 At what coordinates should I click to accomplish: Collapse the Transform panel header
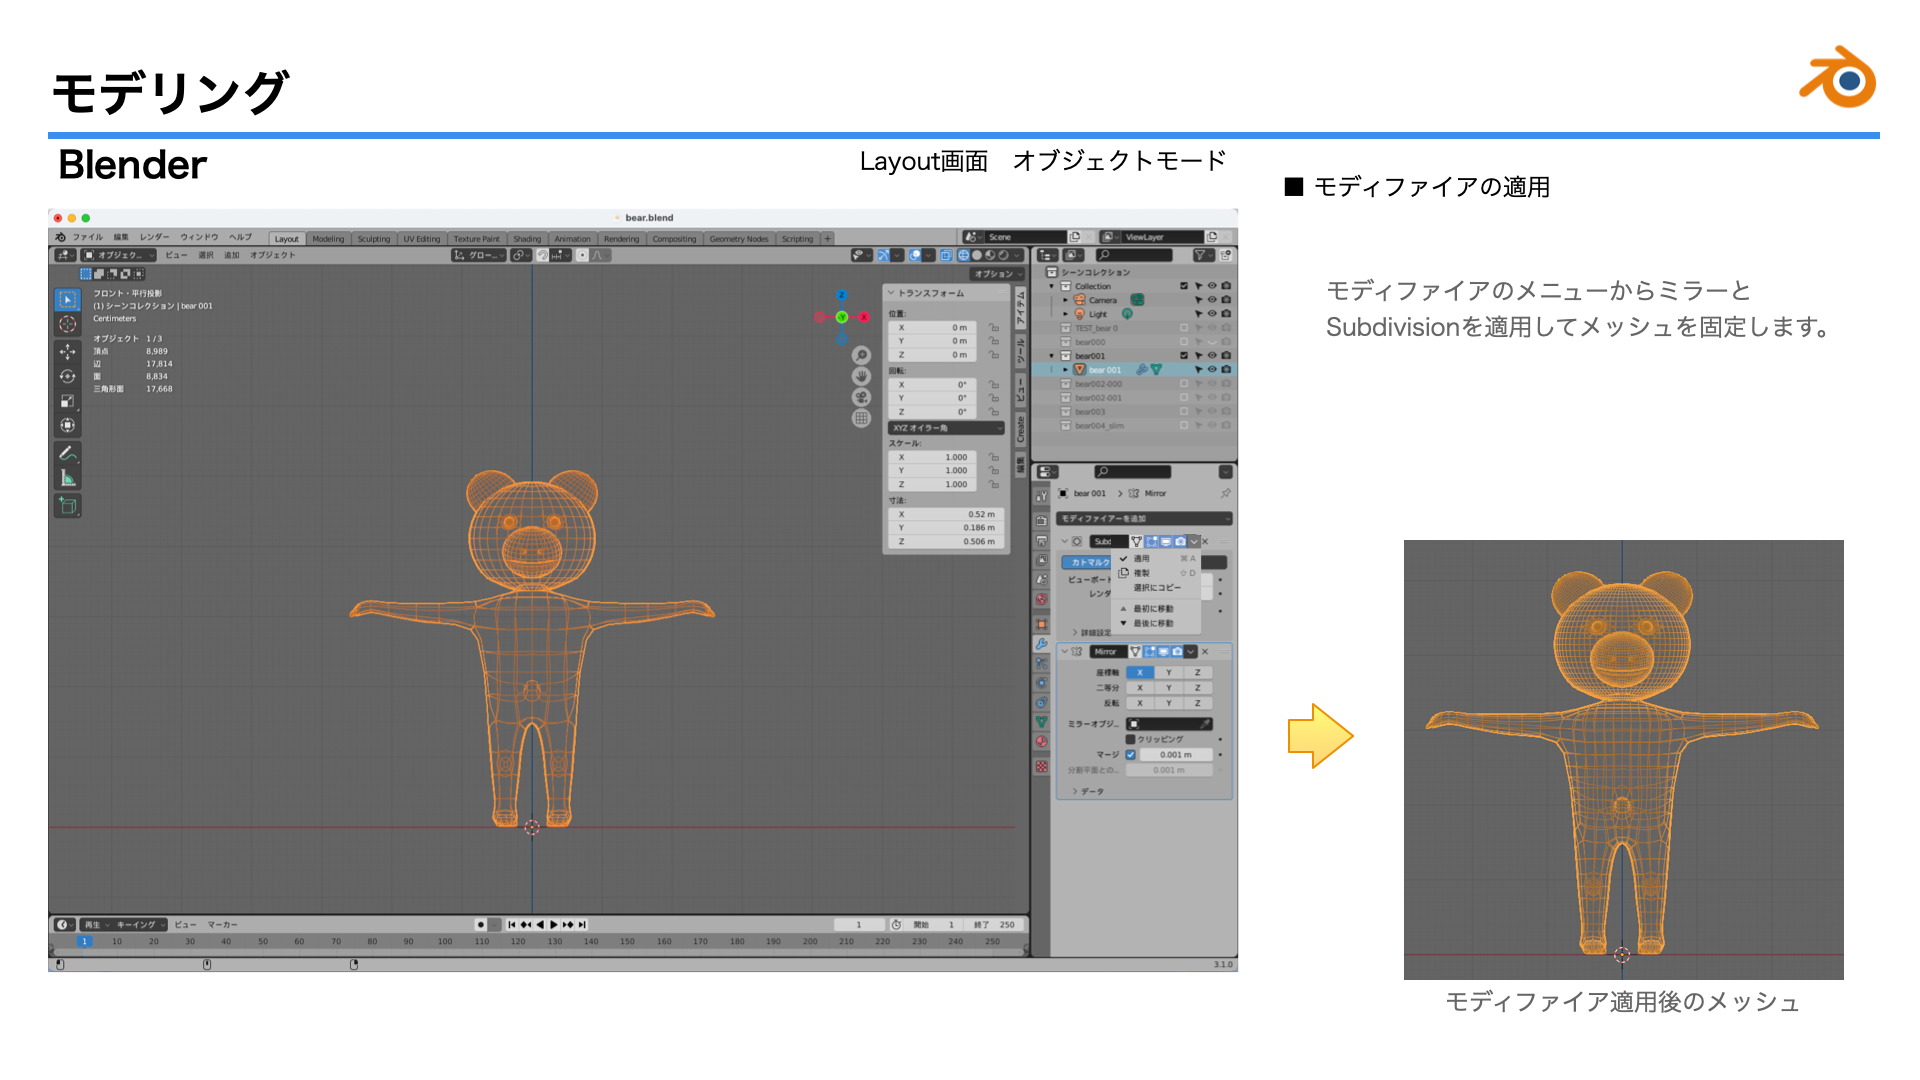(945, 293)
